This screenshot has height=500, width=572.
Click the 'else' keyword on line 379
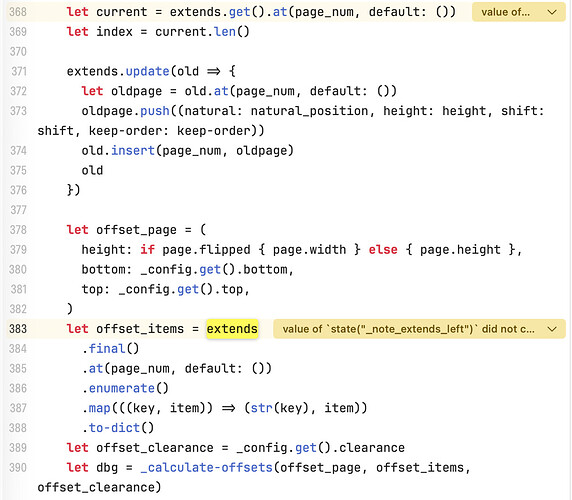click(383, 250)
